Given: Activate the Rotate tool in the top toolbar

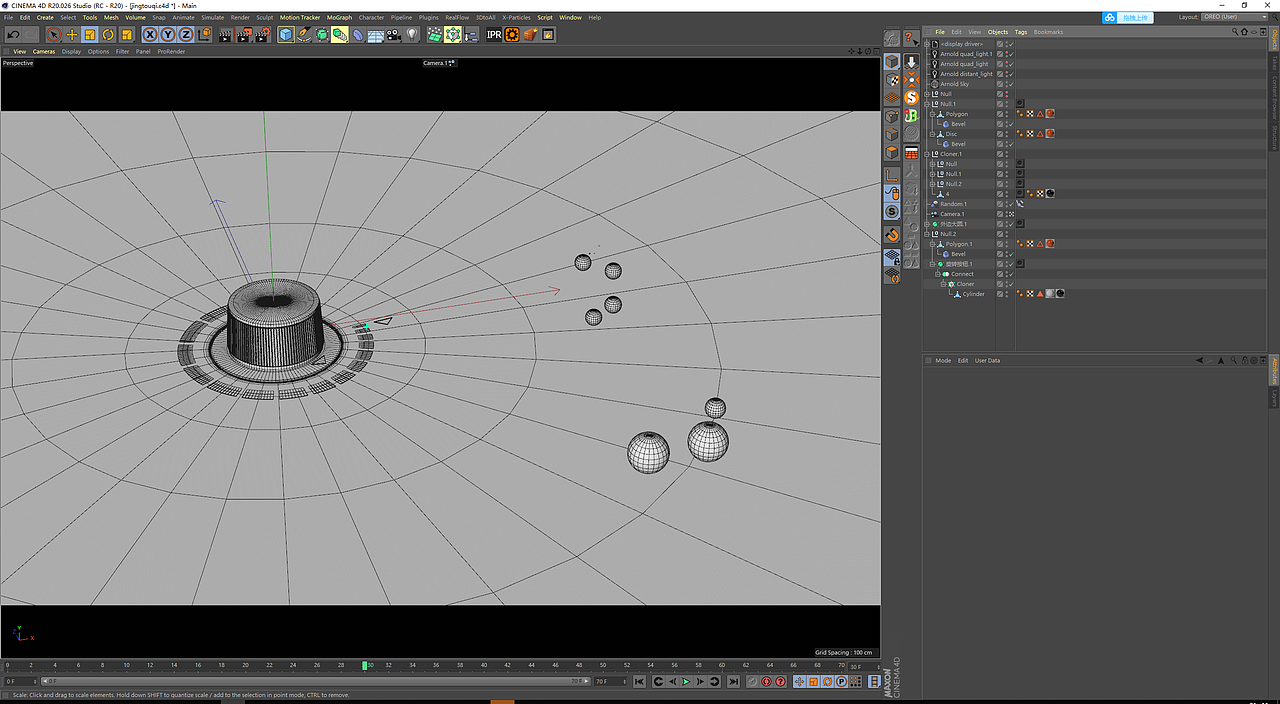Looking at the screenshot, I should click(x=108, y=35).
